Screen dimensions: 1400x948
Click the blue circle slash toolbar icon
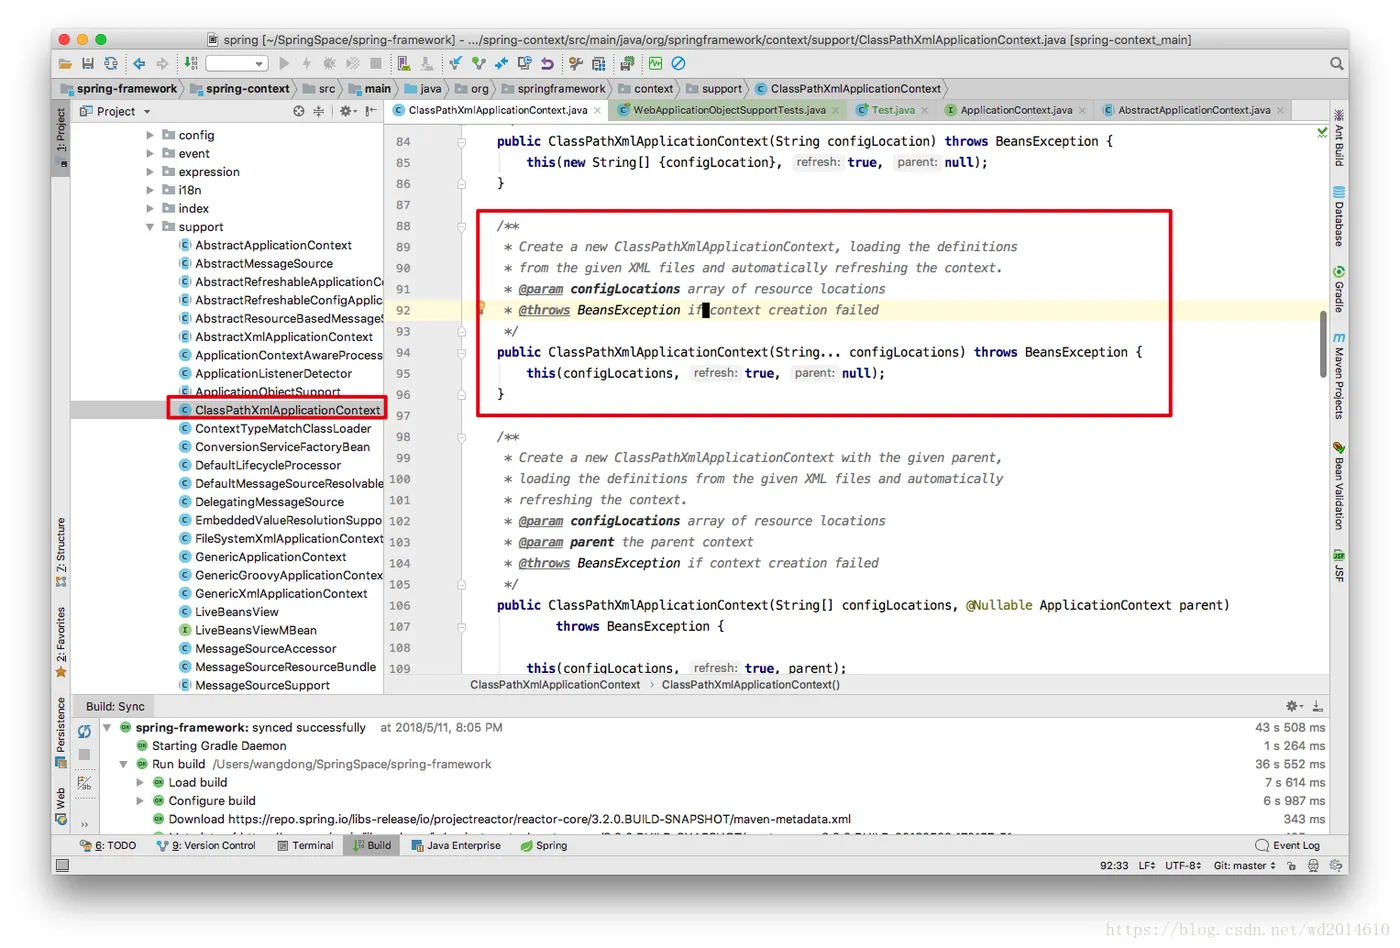click(x=679, y=64)
